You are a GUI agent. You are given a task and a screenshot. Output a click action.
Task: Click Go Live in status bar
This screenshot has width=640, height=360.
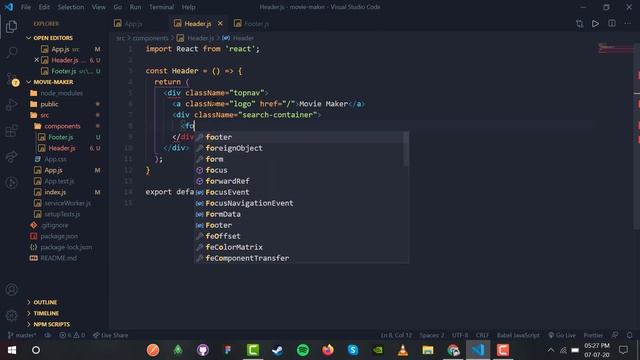562,335
